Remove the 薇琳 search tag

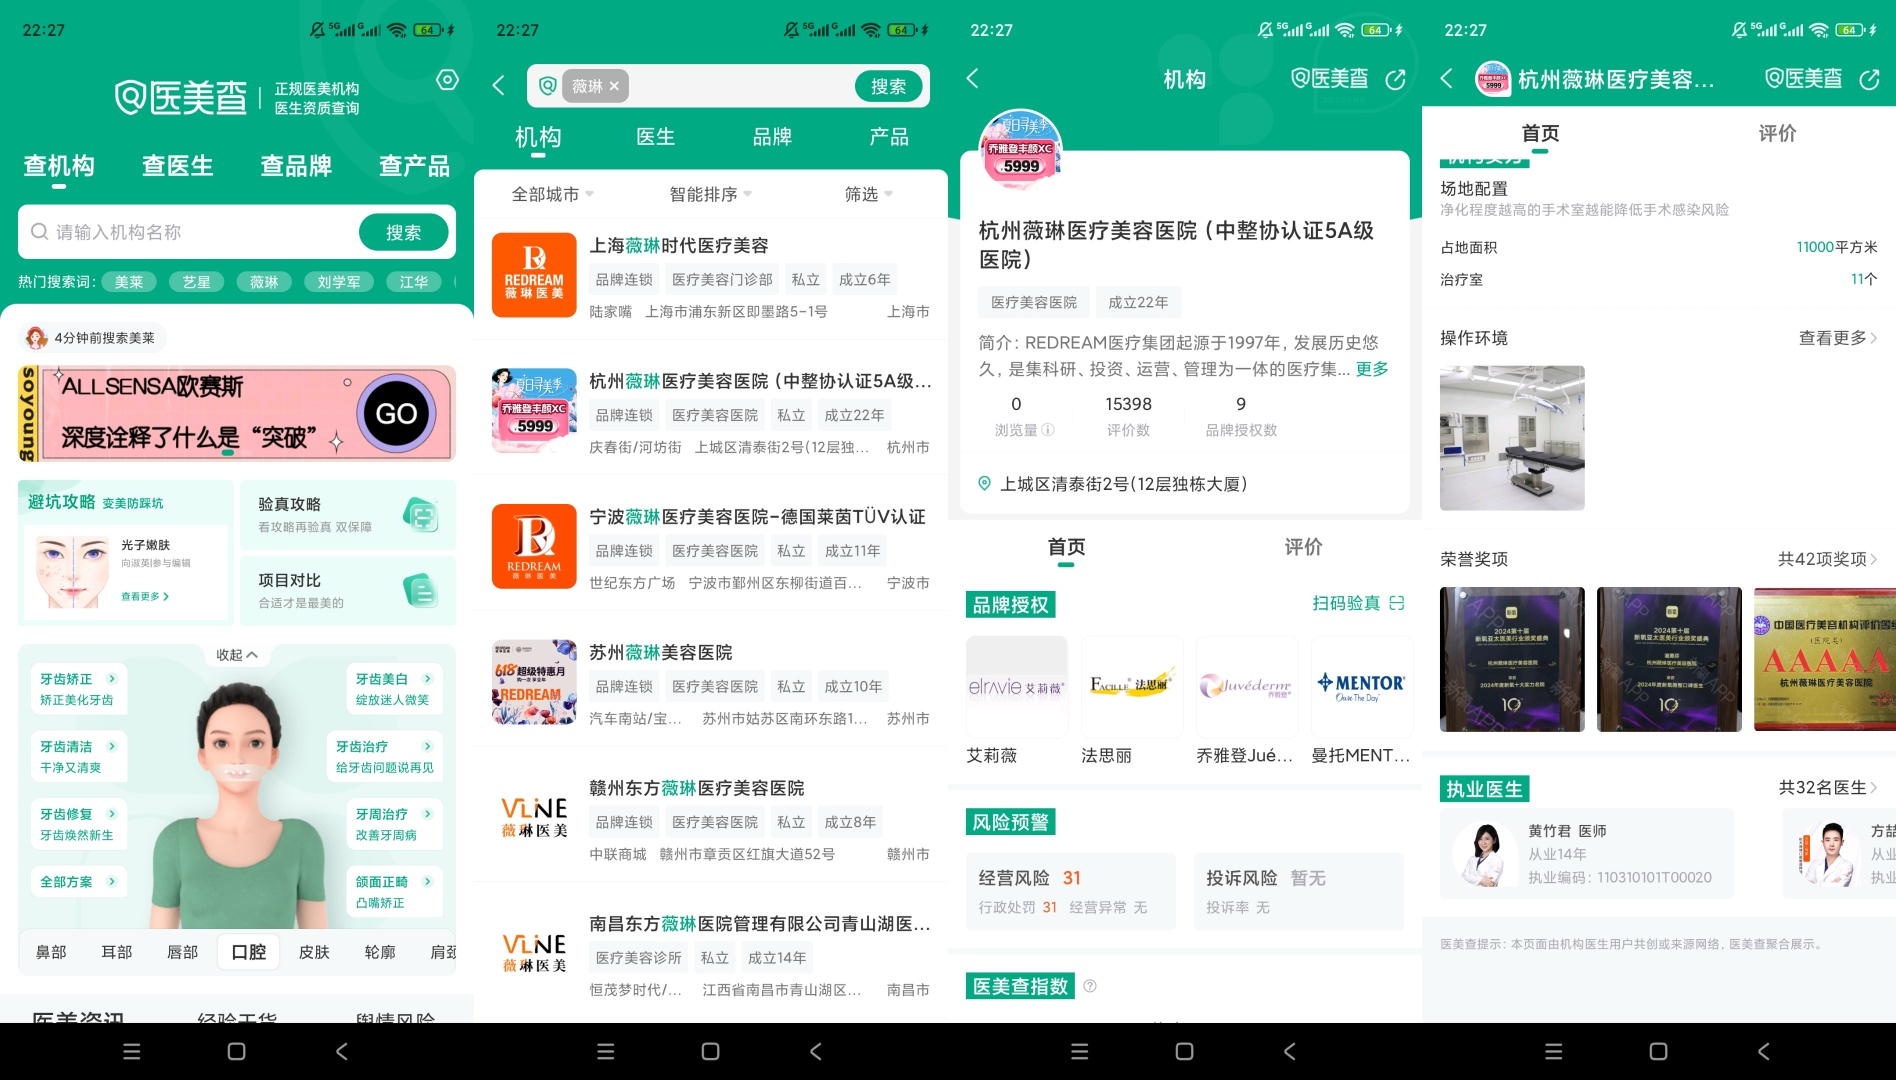tap(614, 87)
